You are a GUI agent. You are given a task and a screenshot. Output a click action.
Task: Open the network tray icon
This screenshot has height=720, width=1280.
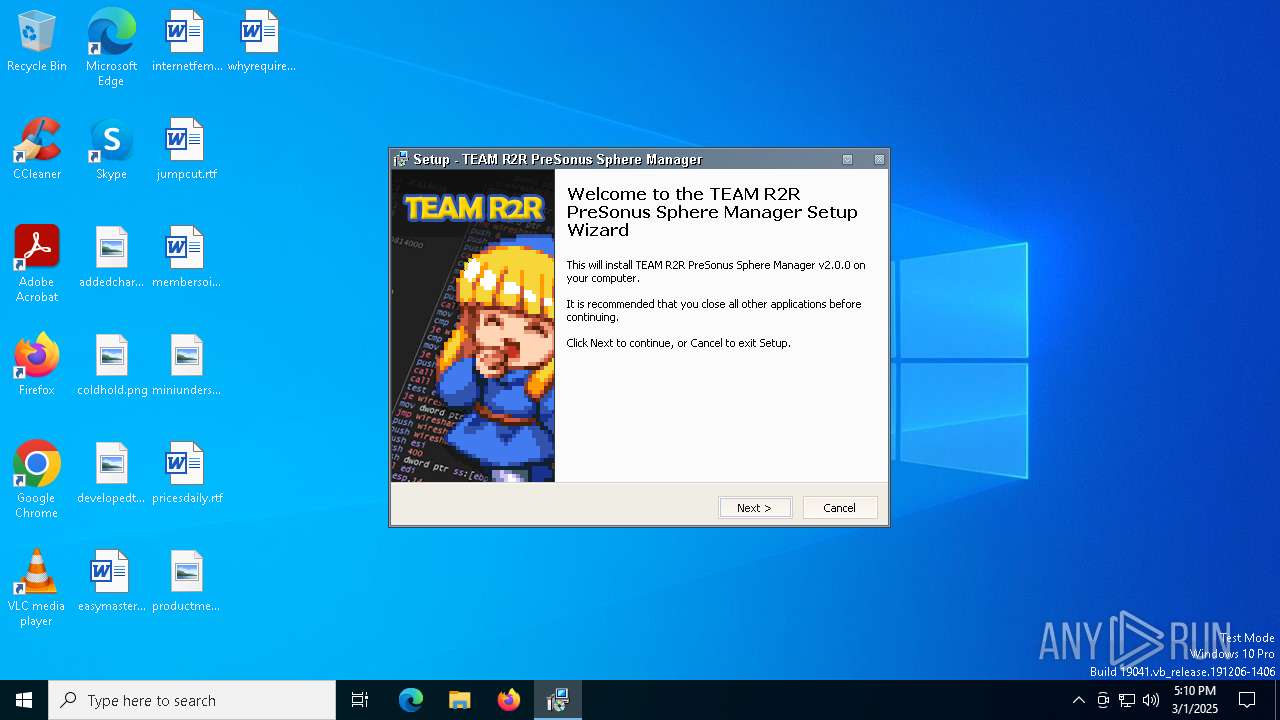point(1127,700)
